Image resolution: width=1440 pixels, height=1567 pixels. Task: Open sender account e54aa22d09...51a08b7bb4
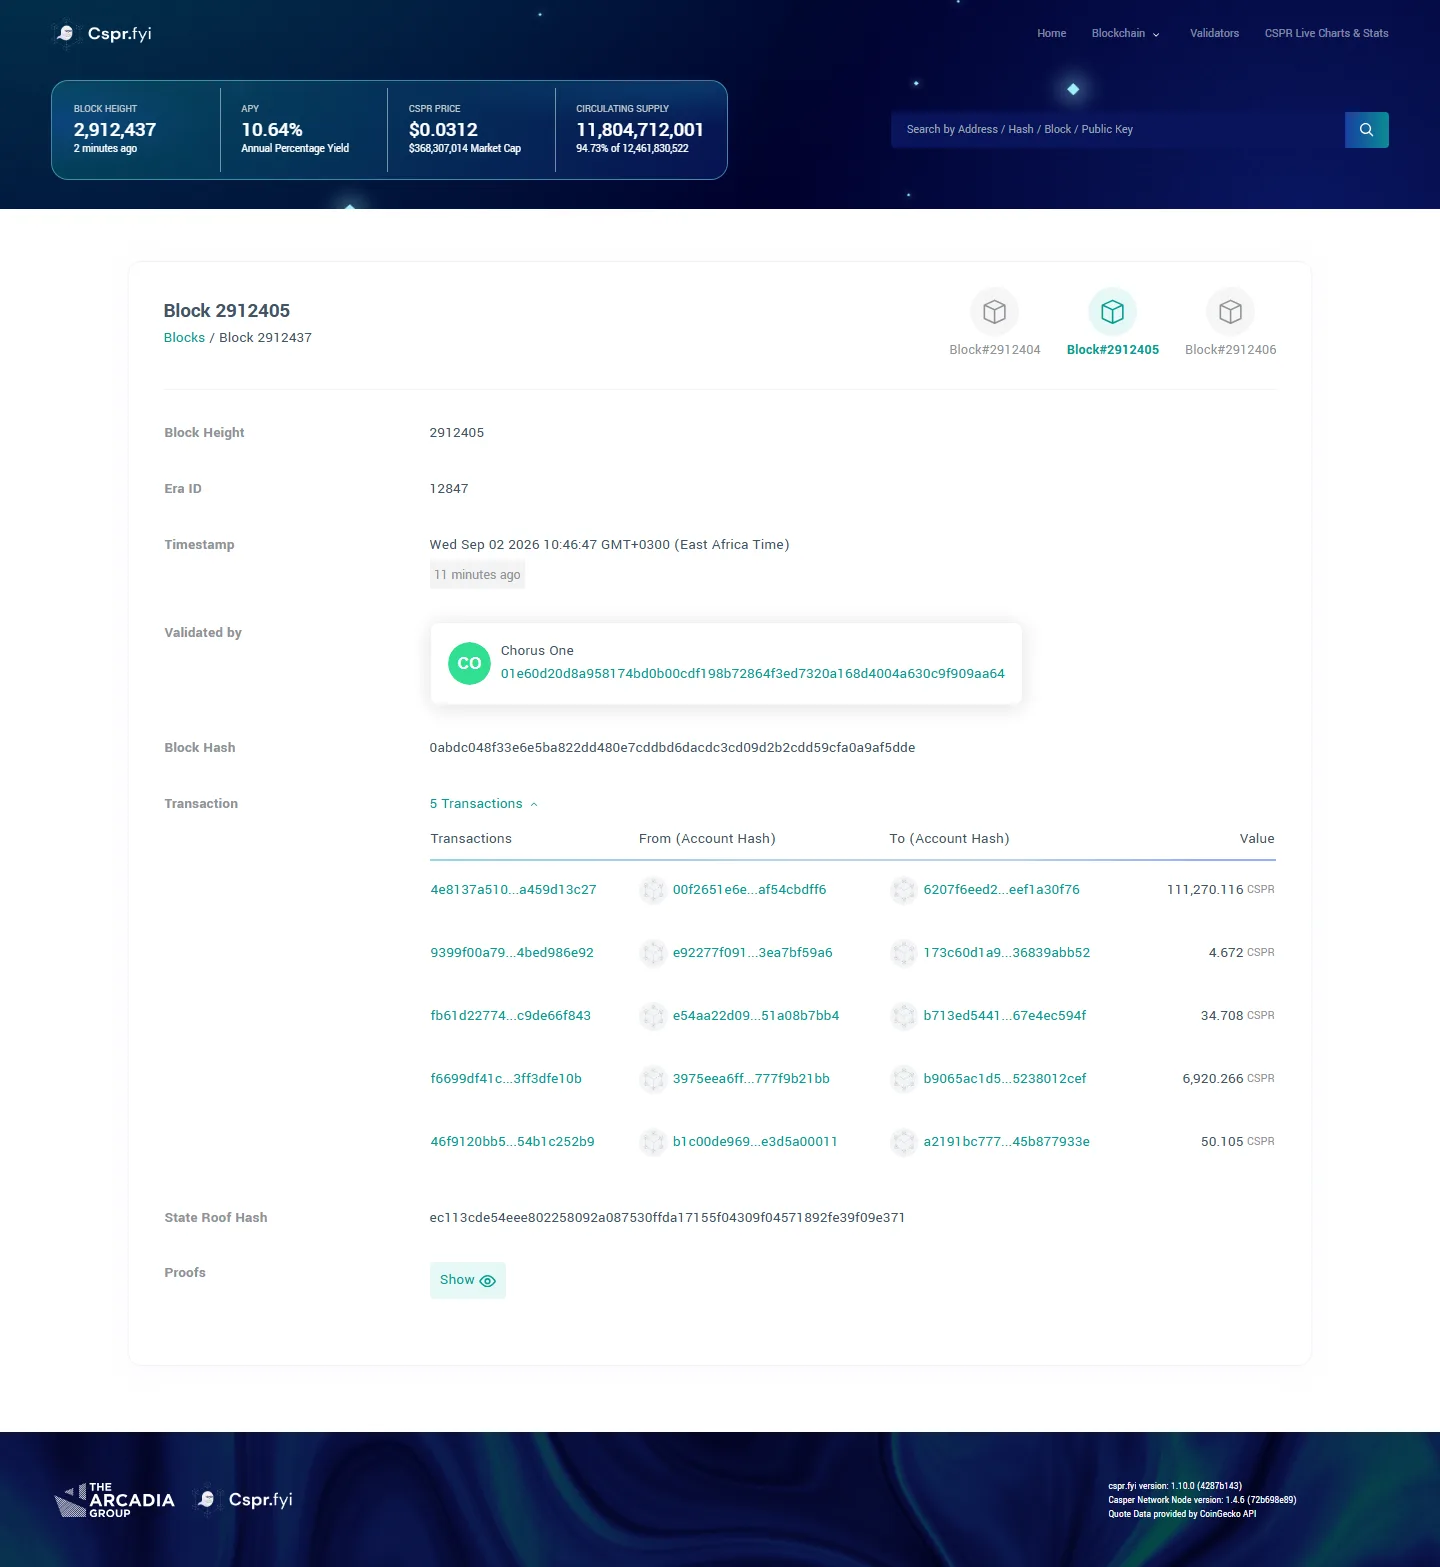click(755, 1016)
